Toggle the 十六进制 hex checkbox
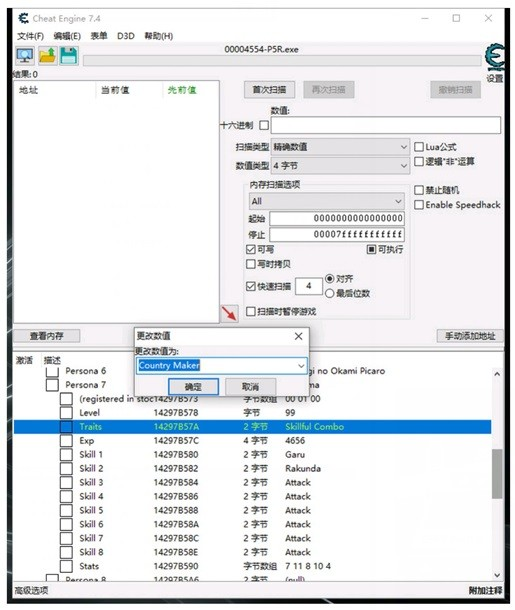515x610 pixels. [x=264, y=125]
